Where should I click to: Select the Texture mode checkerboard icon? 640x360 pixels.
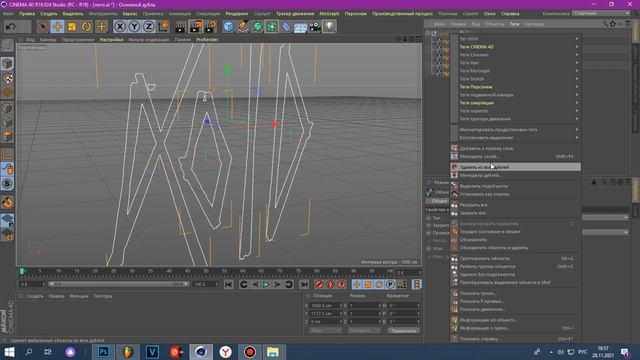(x=7, y=78)
